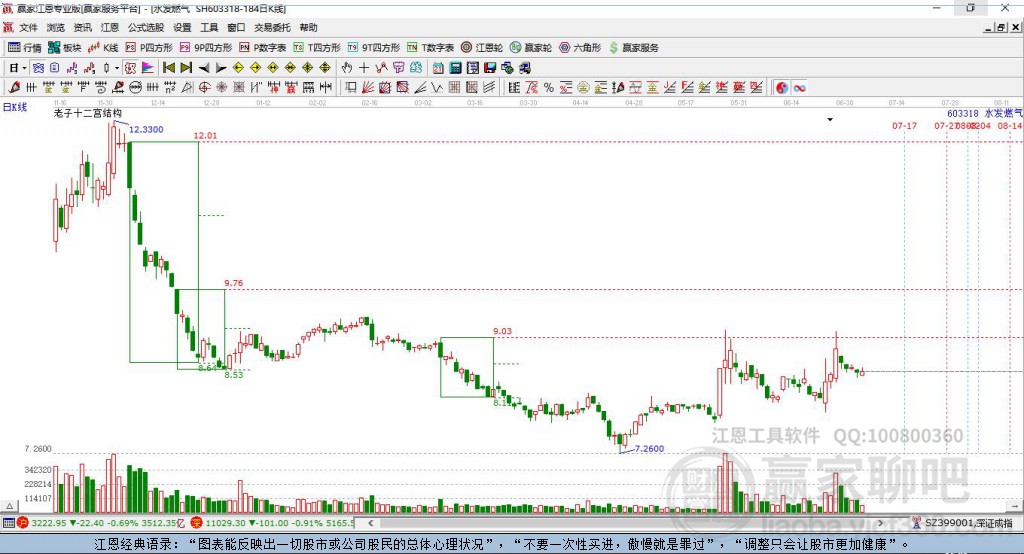Click the 603318 stock code label
This screenshot has width=1024, height=554.
point(963,114)
